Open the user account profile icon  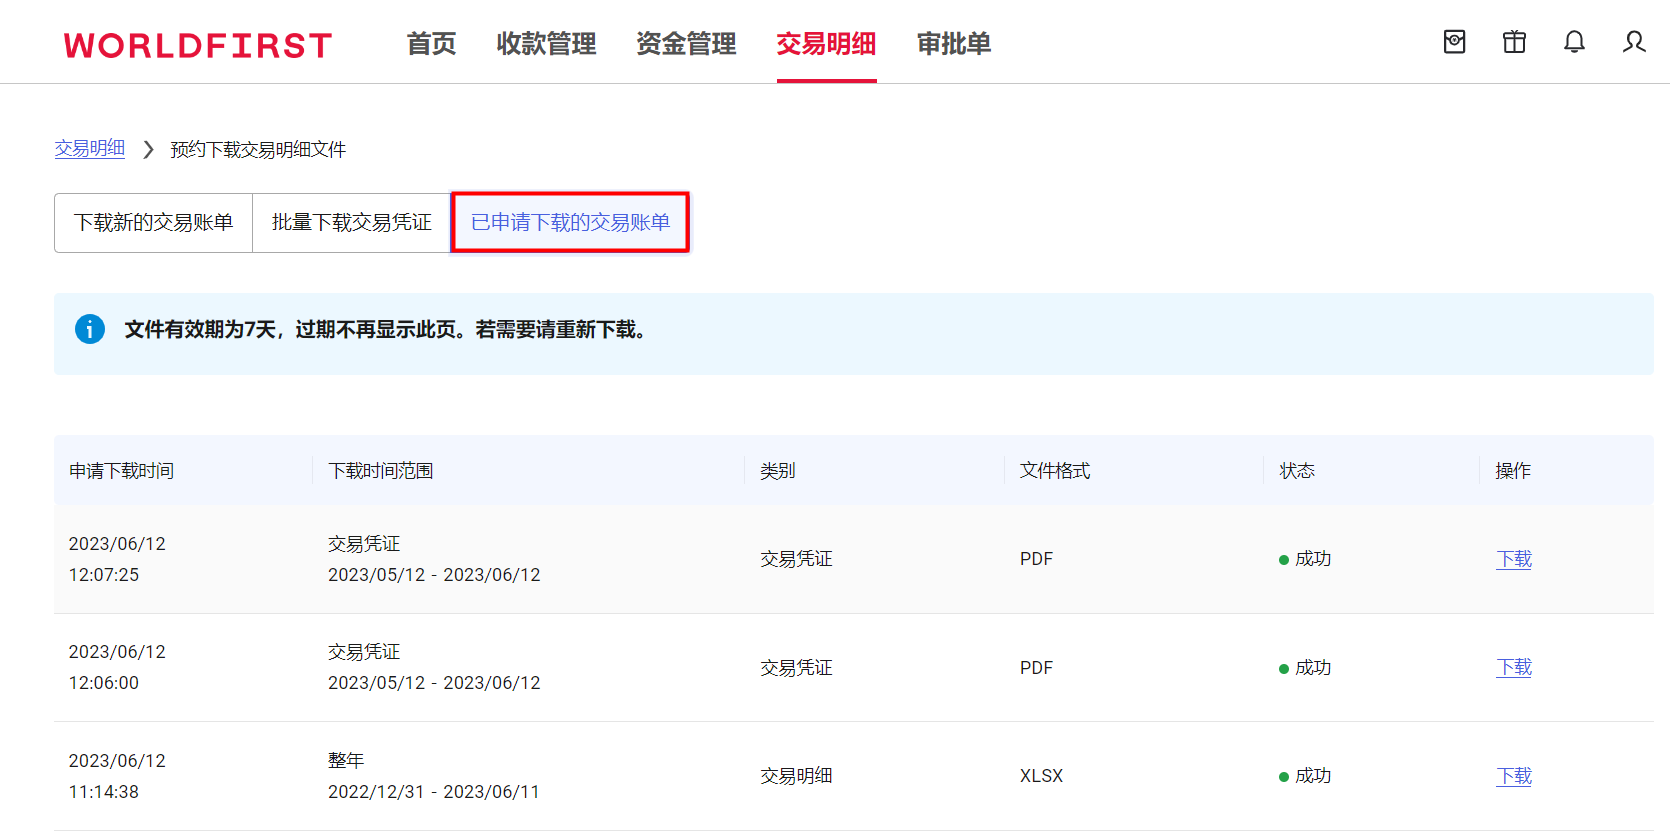[1634, 42]
